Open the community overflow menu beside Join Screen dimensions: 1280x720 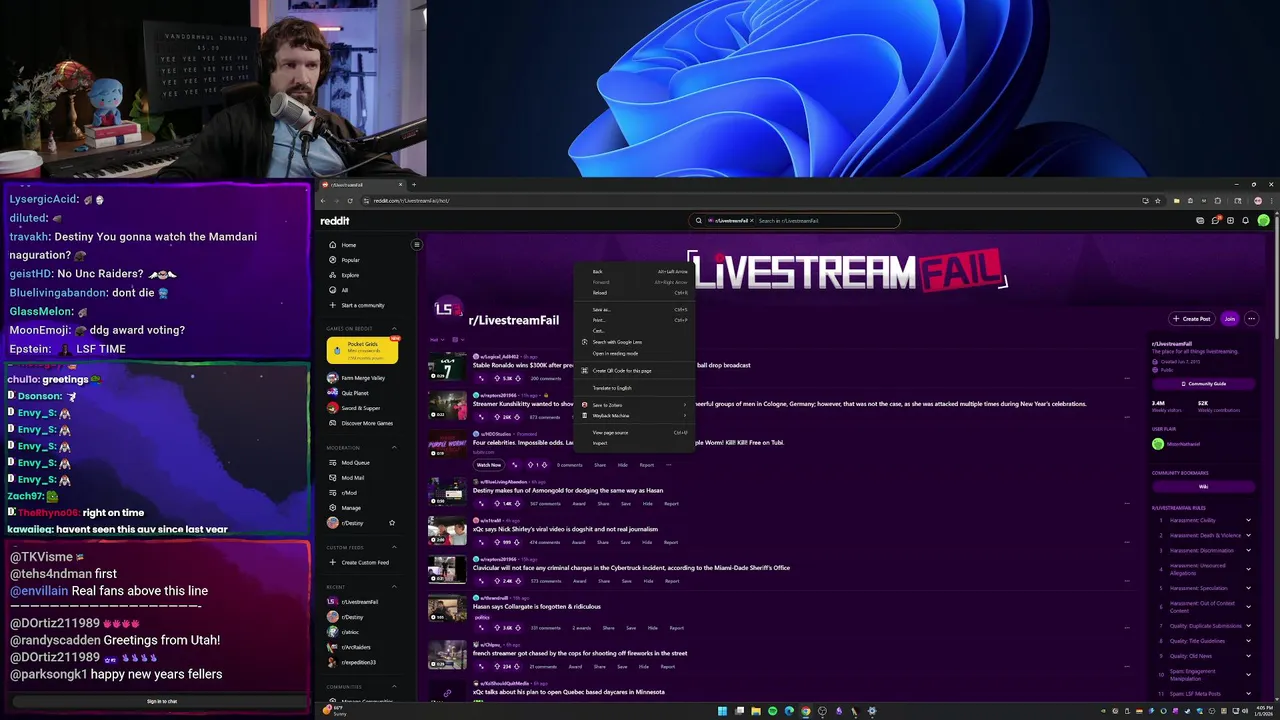(x=1251, y=319)
